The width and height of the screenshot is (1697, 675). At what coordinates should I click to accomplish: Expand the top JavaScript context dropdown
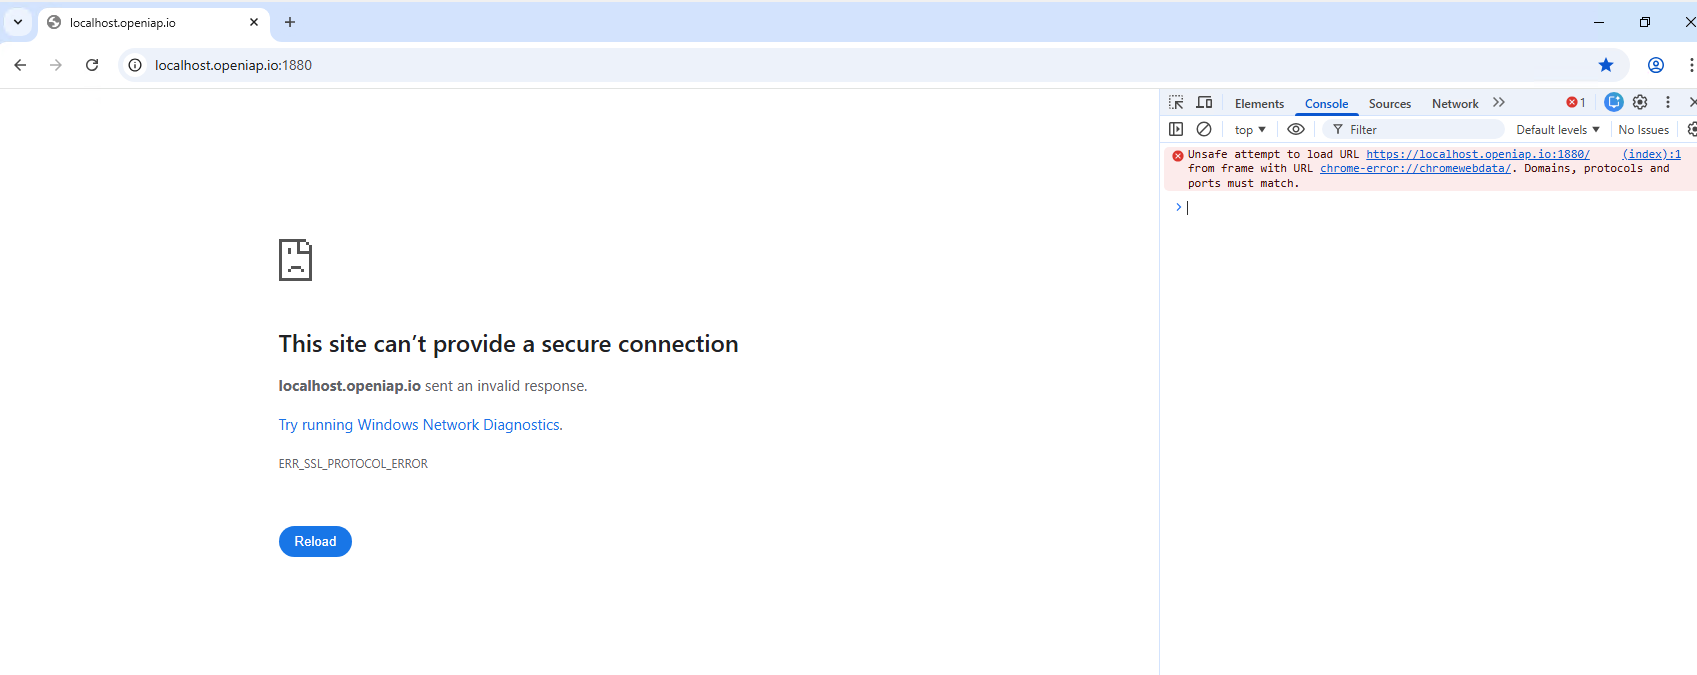[x=1250, y=130]
